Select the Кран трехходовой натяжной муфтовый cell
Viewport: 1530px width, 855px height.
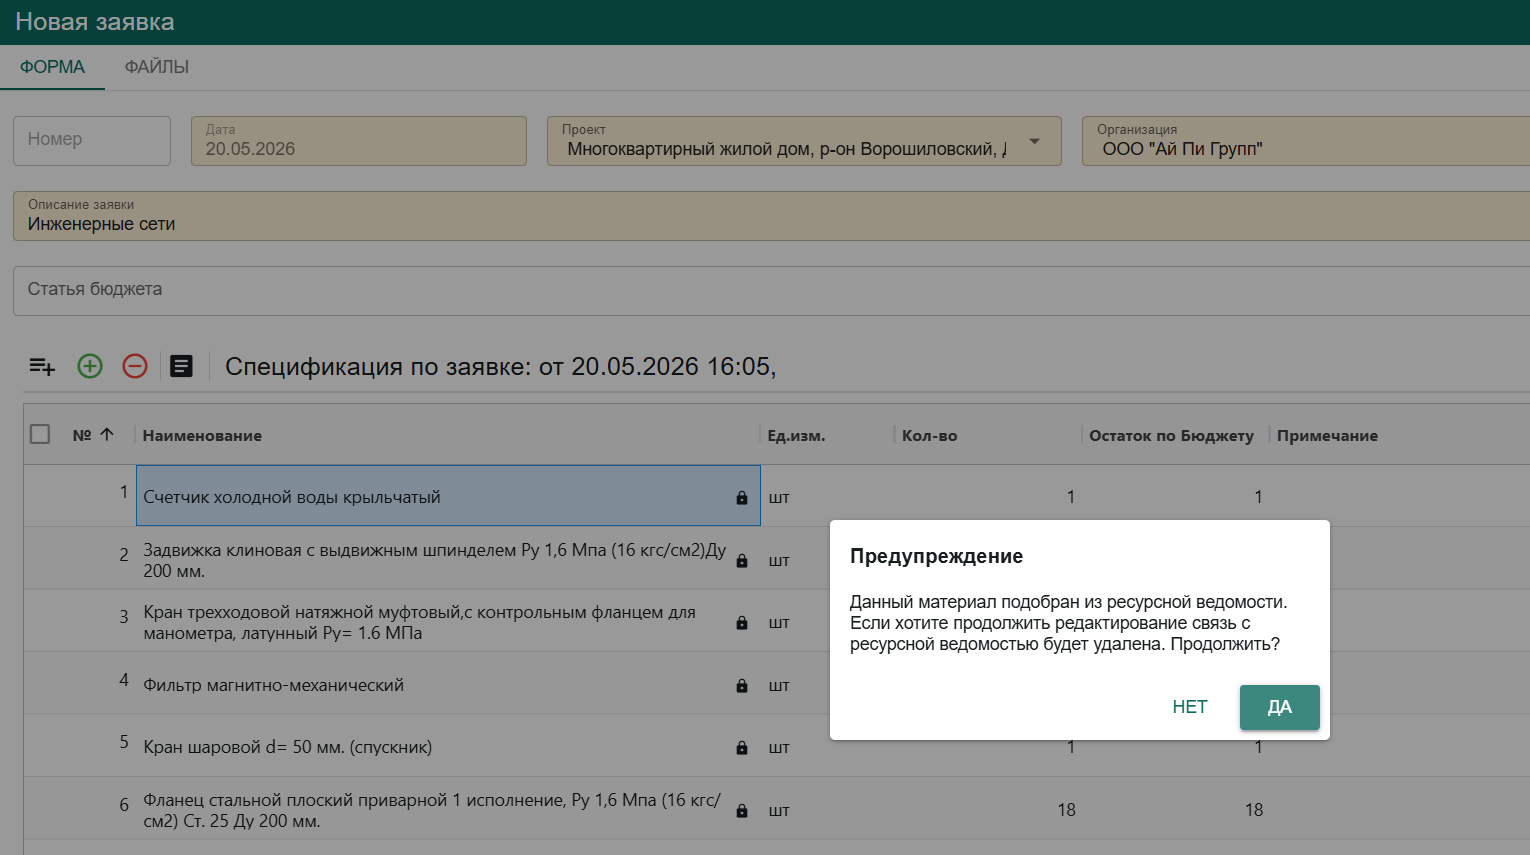pos(448,622)
